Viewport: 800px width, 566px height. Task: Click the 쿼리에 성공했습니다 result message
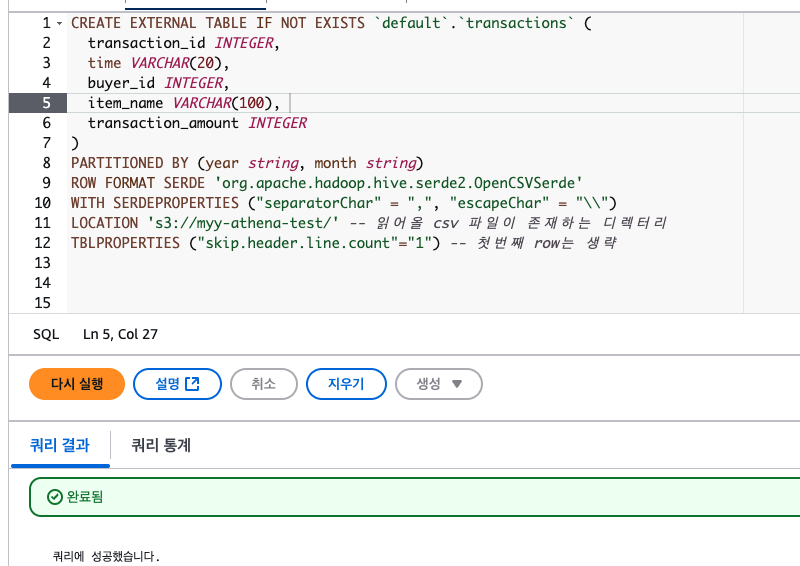pos(106,556)
